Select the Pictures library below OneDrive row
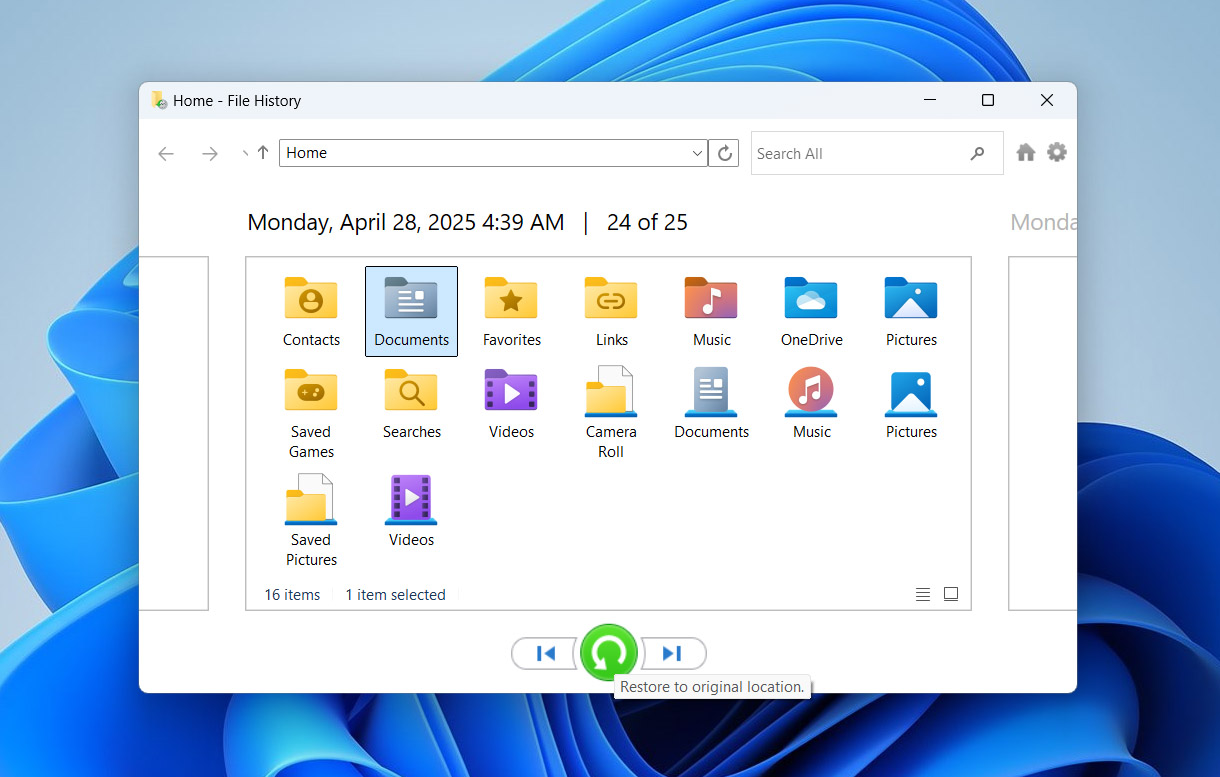 [911, 403]
